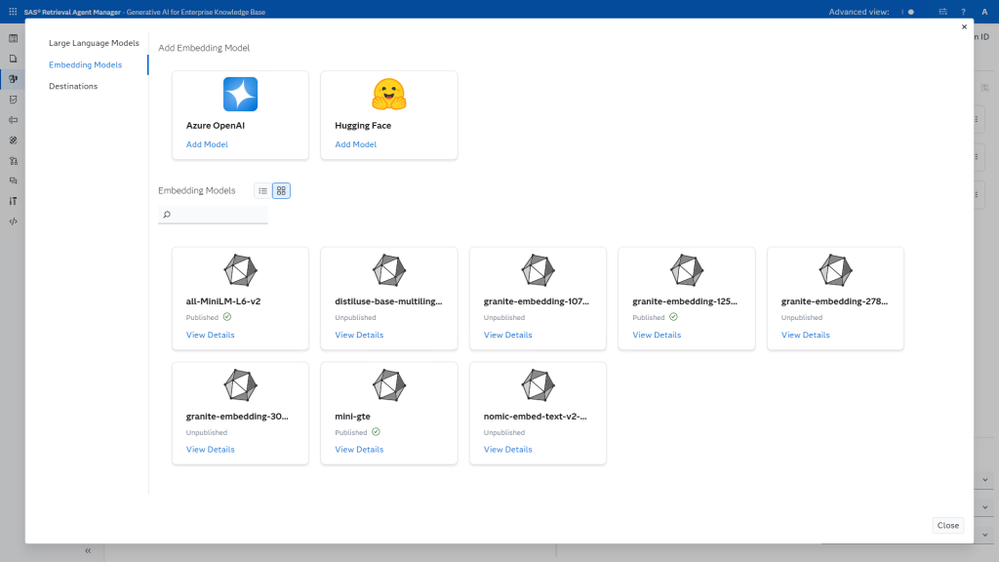Click the Published check icon on mini-gte
The height and width of the screenshot is (562, 999).
376,431
